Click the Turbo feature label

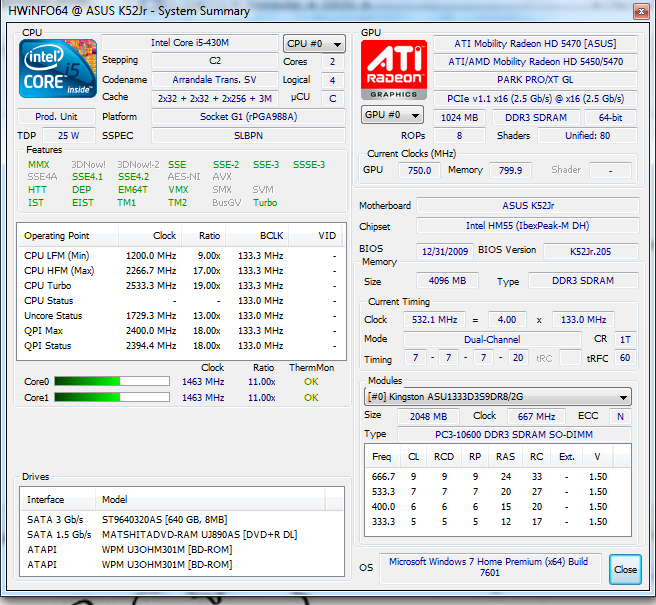(265, 203)
